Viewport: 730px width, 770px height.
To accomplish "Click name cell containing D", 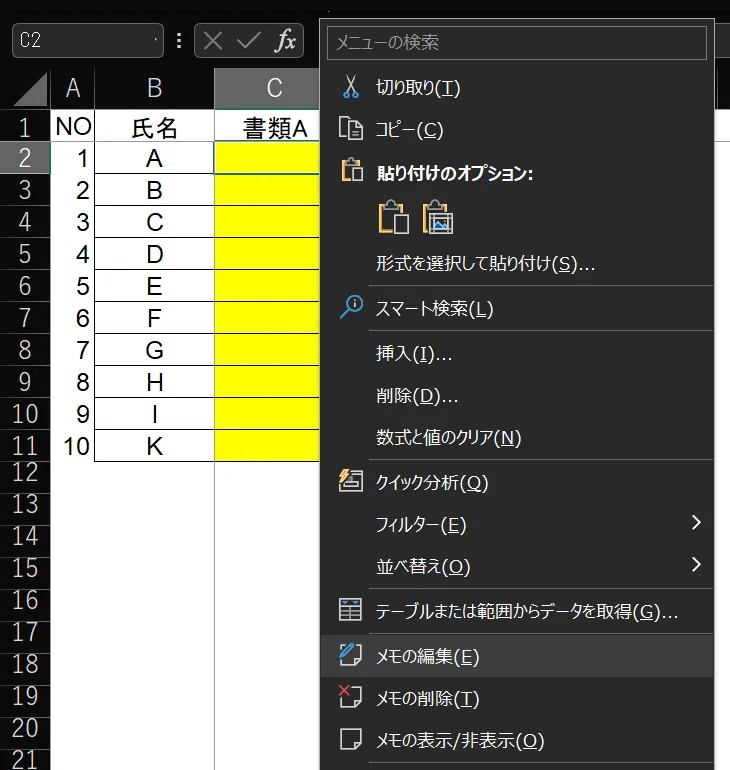I will [x=154, y=254].
